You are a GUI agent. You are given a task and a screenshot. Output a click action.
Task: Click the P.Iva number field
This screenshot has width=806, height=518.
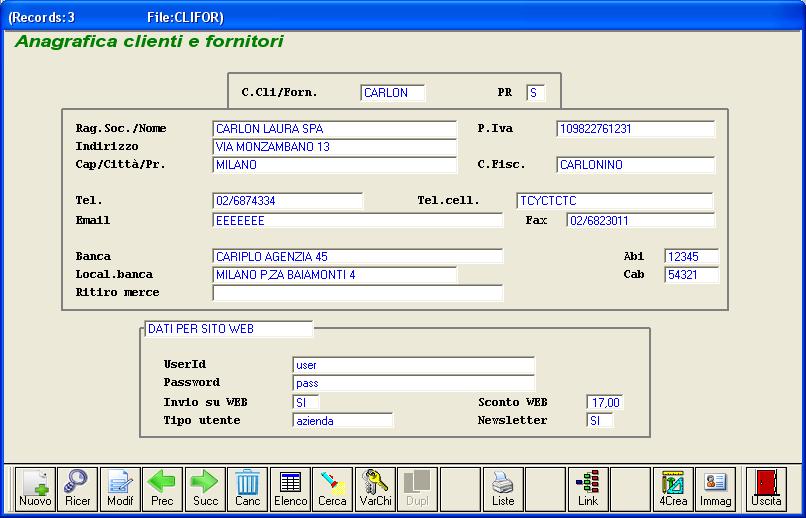point(635,129)
